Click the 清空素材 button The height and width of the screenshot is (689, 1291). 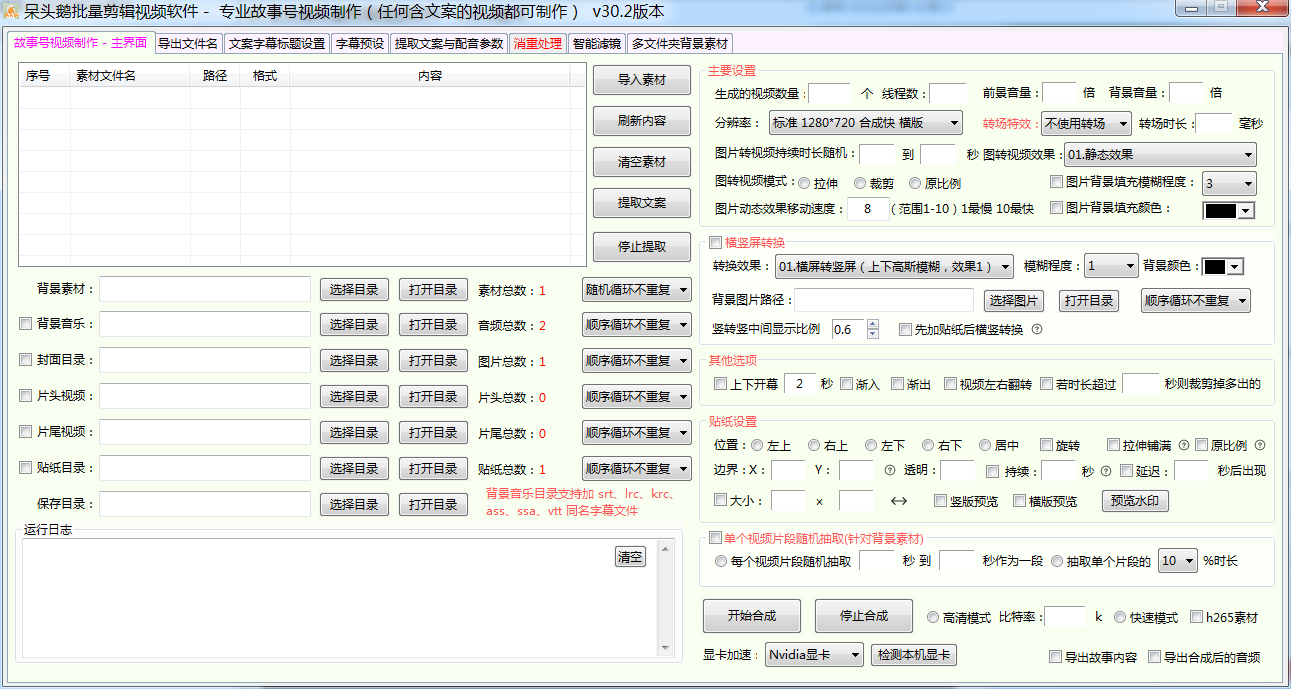pyautogui.click(x=642, y=161)
